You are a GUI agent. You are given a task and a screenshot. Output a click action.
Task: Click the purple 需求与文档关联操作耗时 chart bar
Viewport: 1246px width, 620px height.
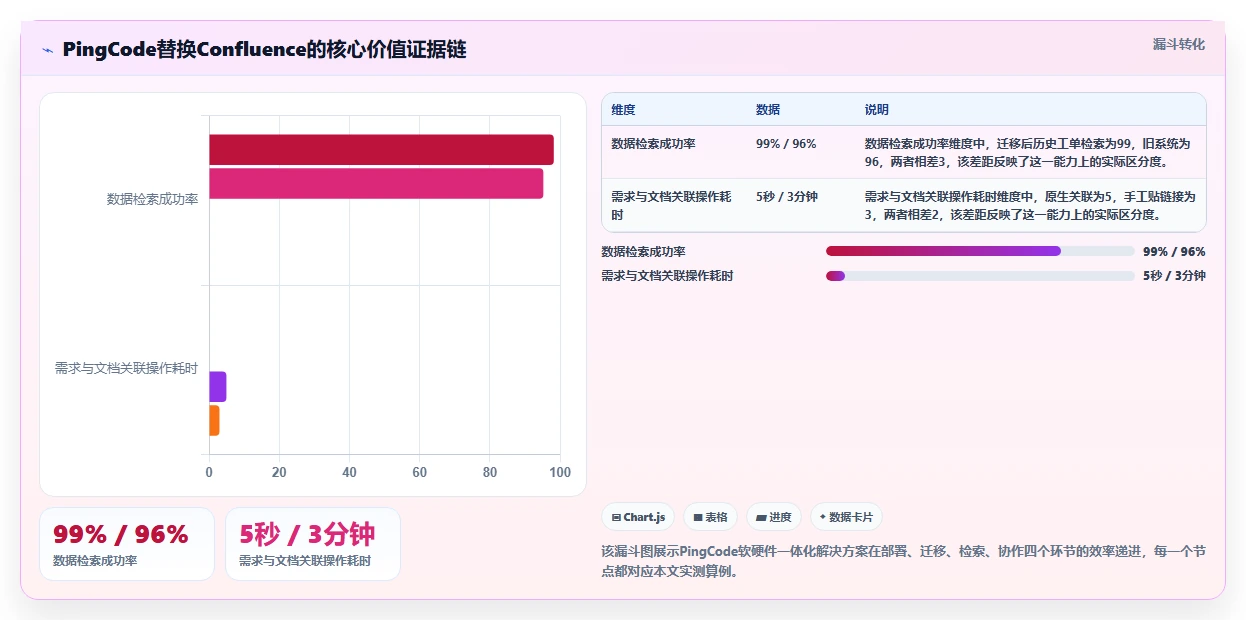pos(218,387)
